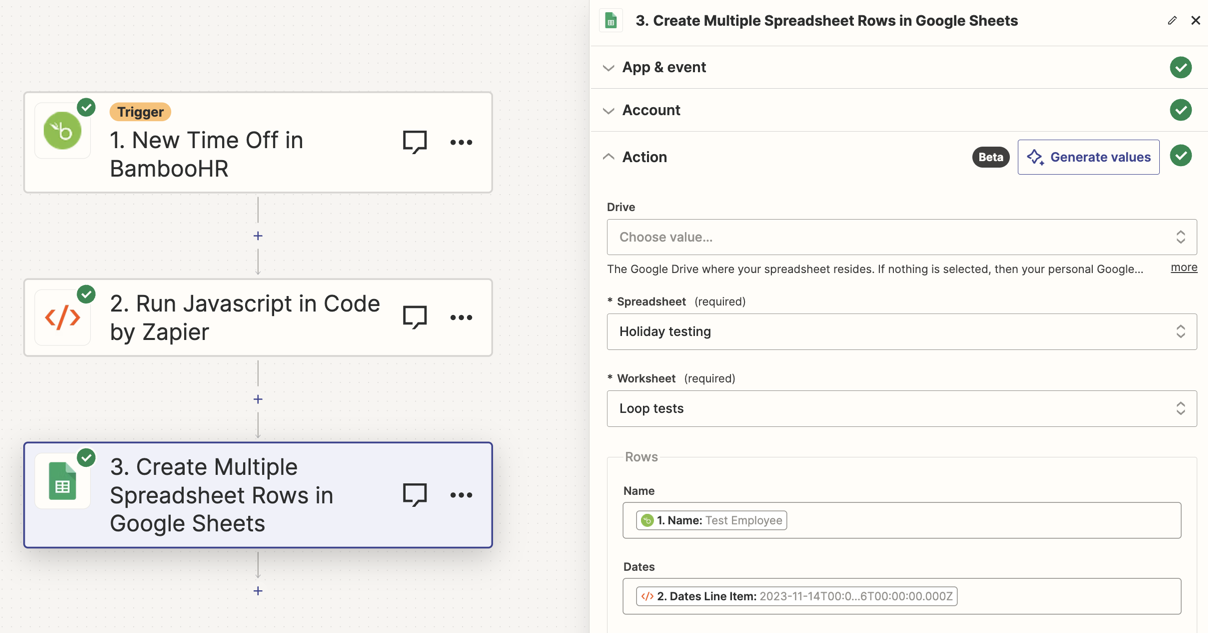This screenshot has width=1208, height=633.
Task: Open comments for New Time Off step
Action: click(415, 142)
